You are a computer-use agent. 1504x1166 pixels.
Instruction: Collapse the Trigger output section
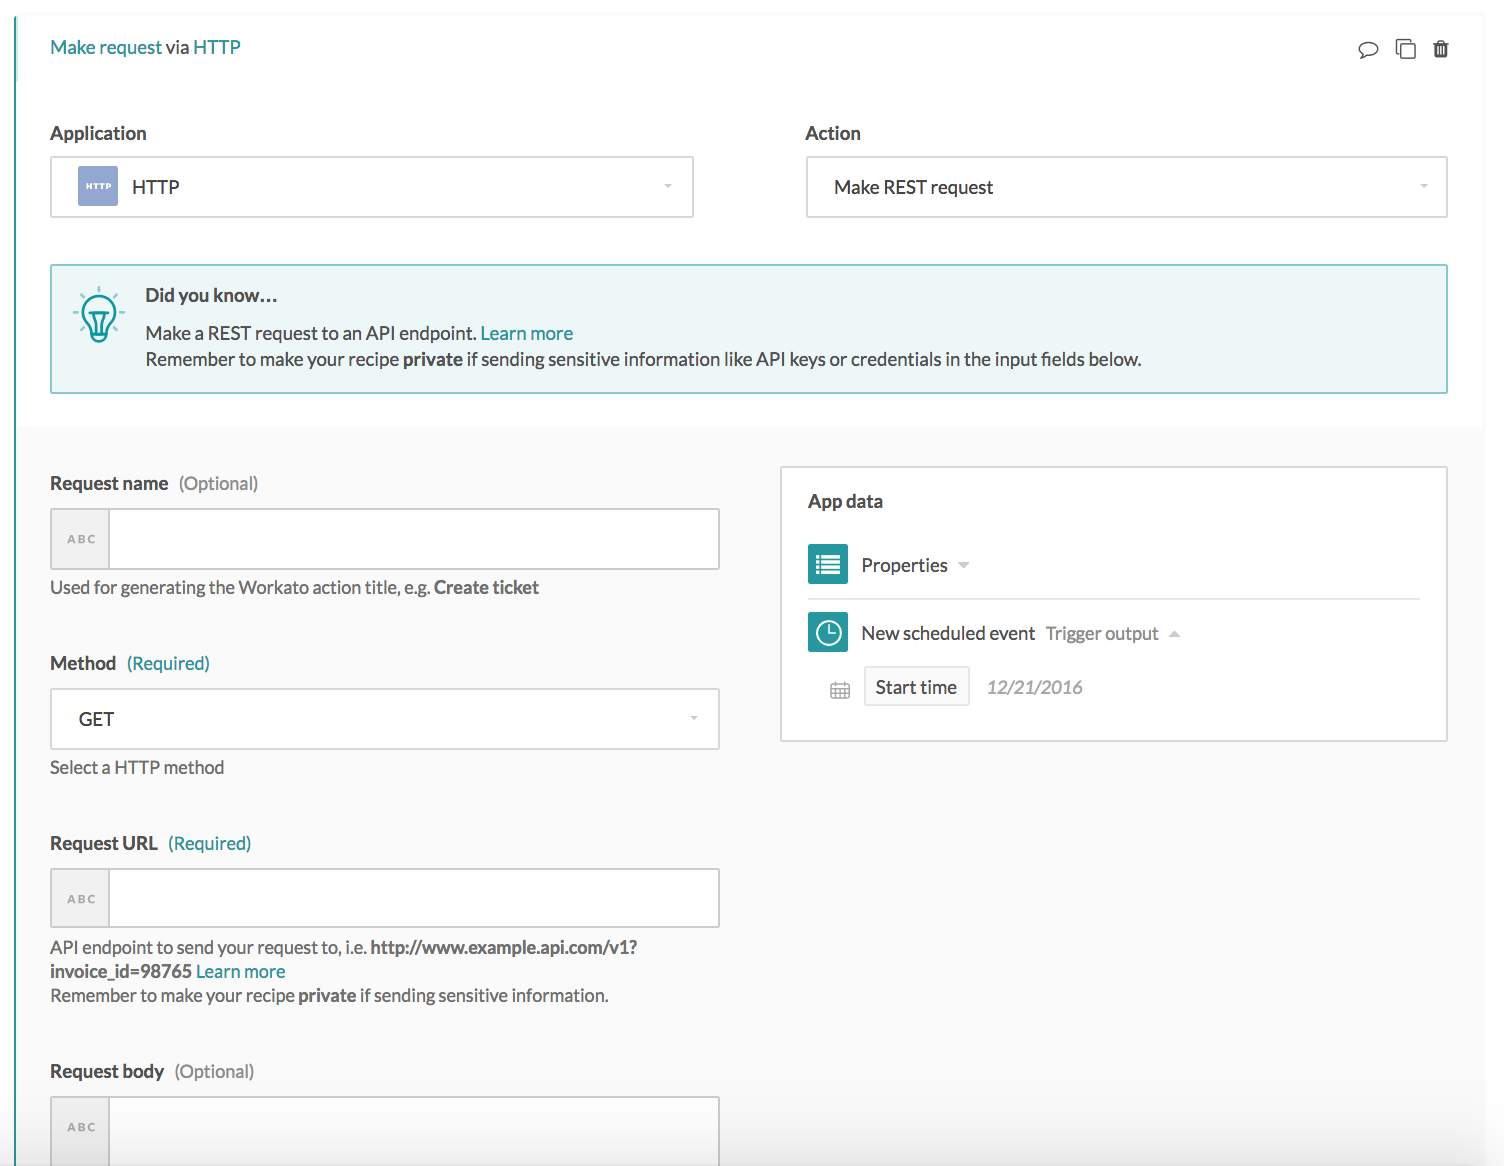[1175, 634]
